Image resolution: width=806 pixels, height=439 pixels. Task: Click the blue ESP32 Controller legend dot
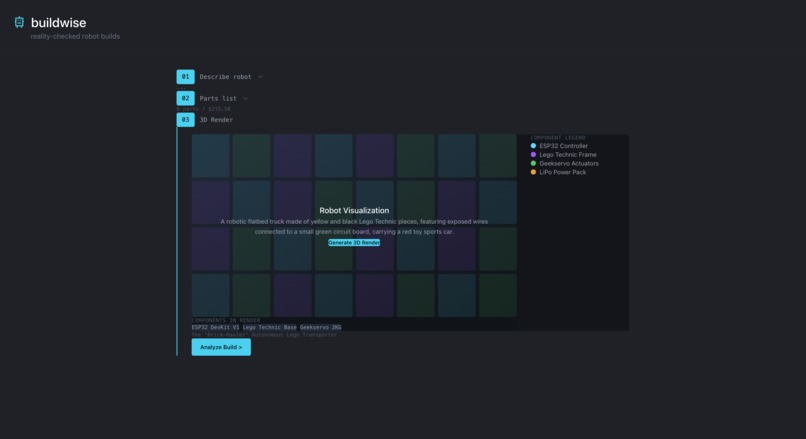pos(533,146)
